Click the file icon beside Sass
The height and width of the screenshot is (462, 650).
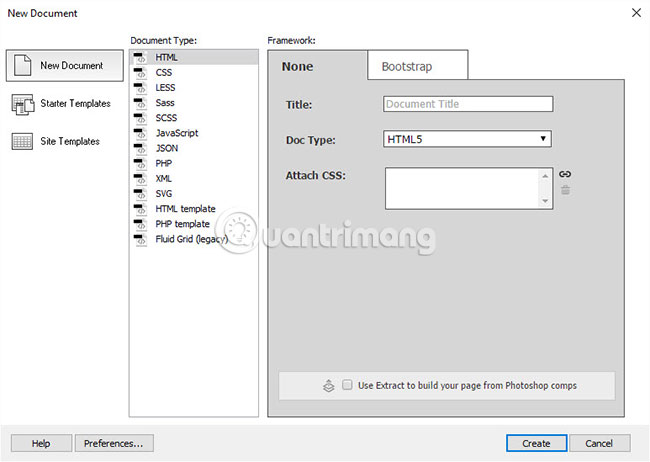(x=140, y=103)
